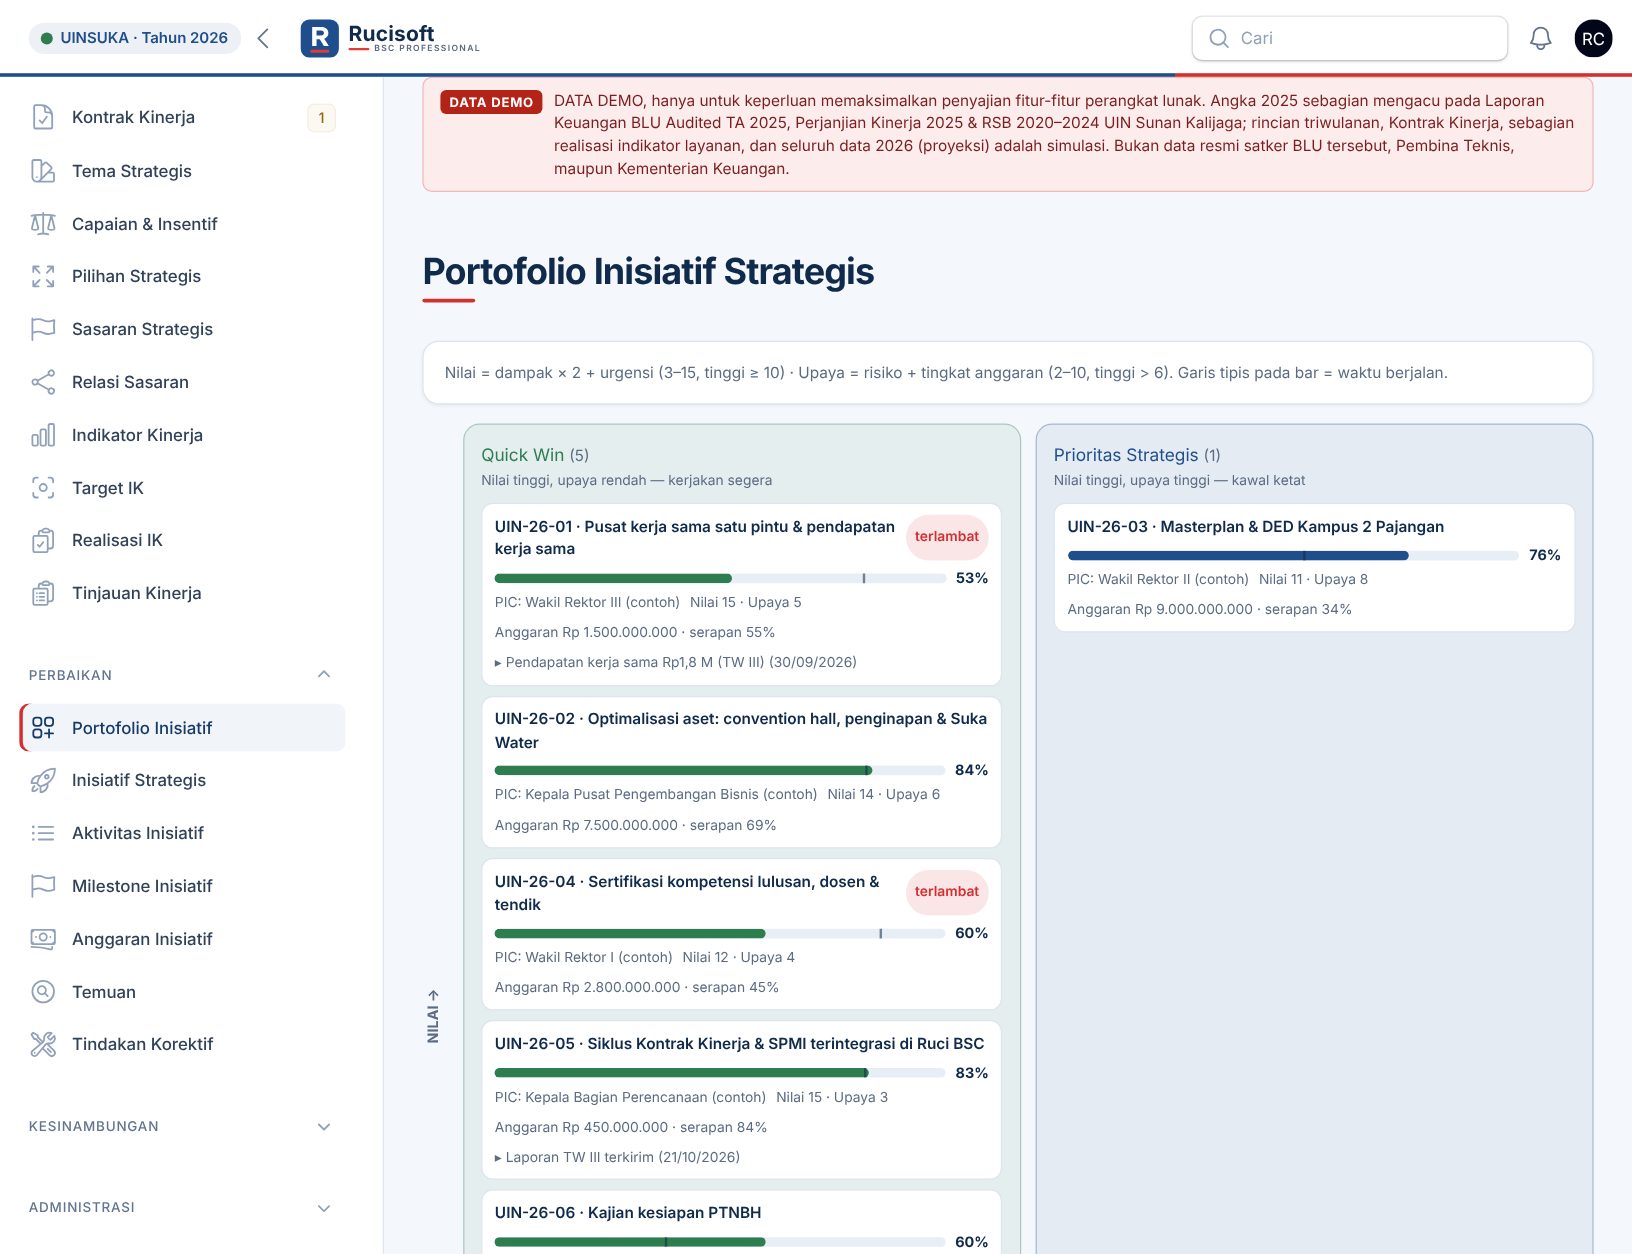
Task: Click the terlambat badge on UIN-26-01
Action: pyautogui.click(x=947, y=537)
